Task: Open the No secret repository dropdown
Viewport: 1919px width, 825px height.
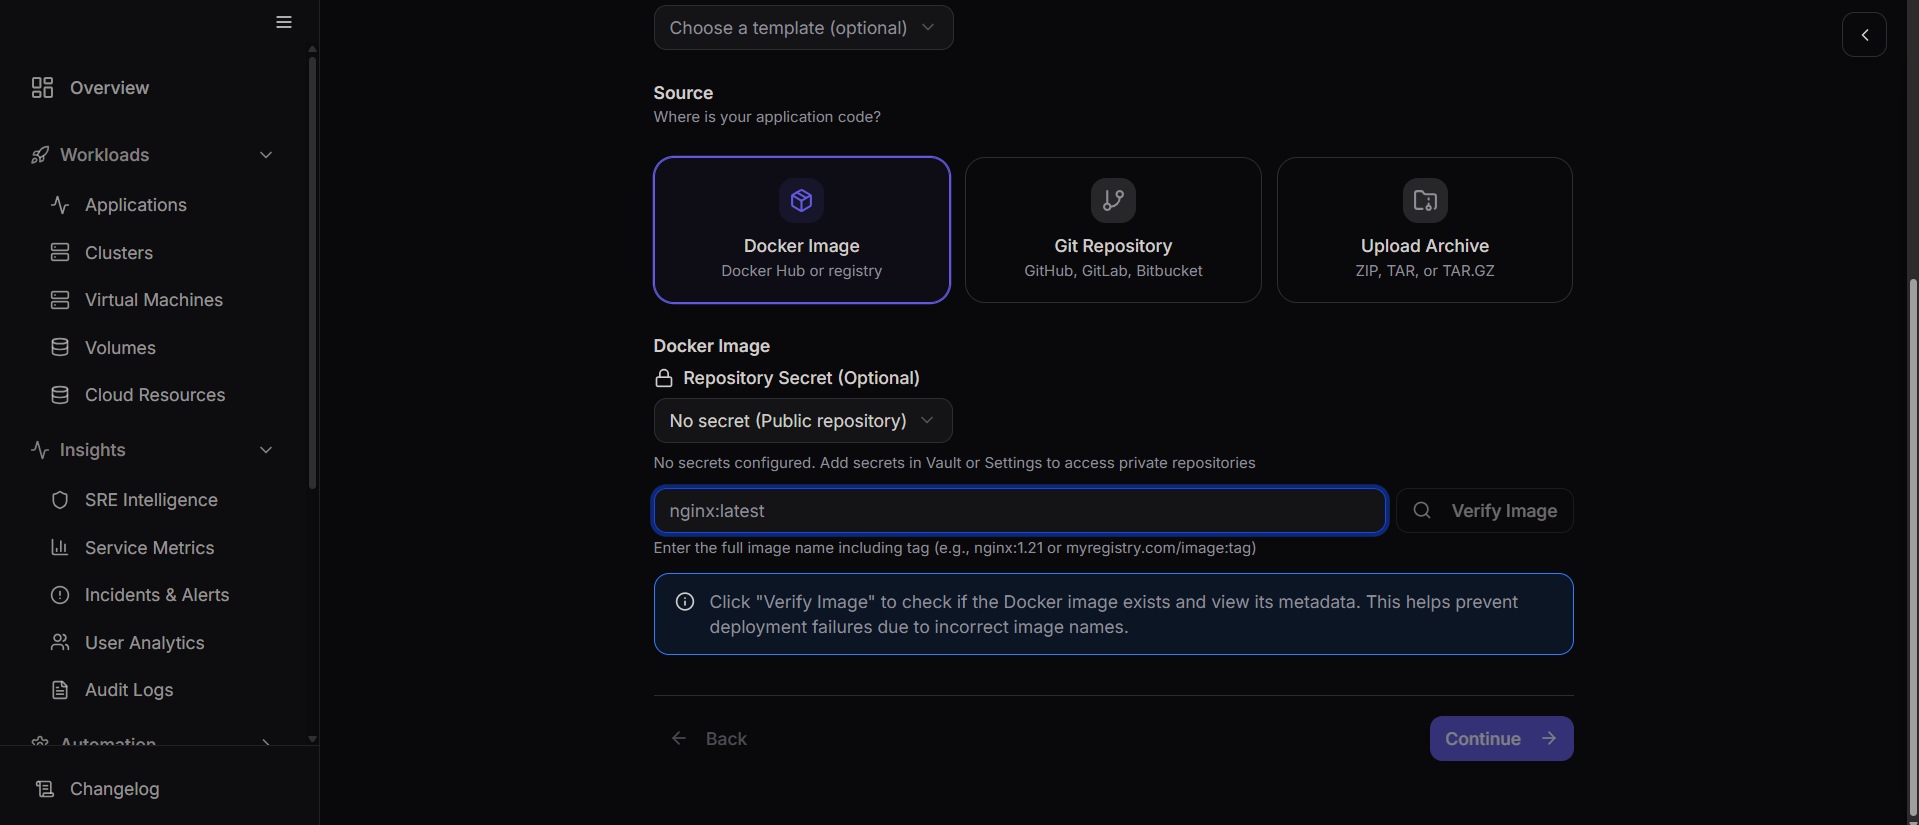Action: (x=802, y=421)
